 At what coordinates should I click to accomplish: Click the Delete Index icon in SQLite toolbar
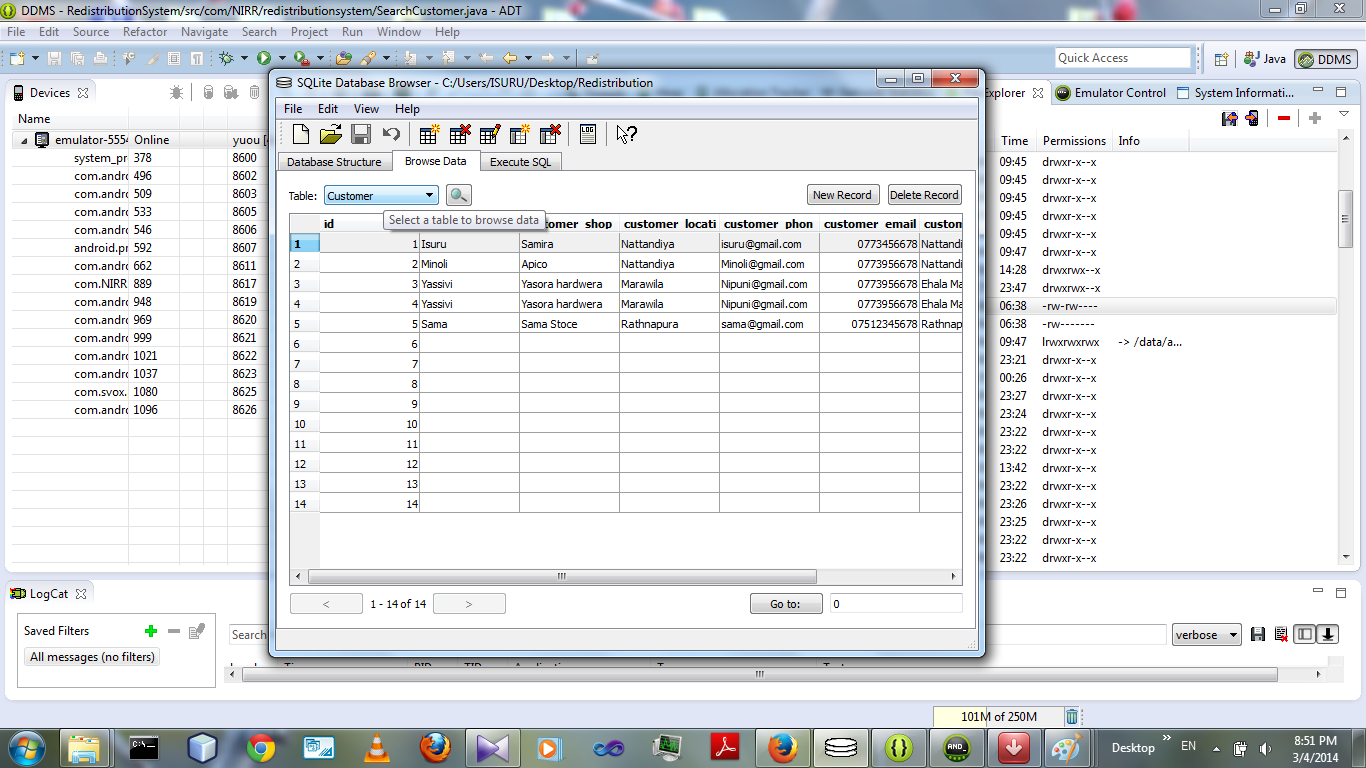click(550, 134)
